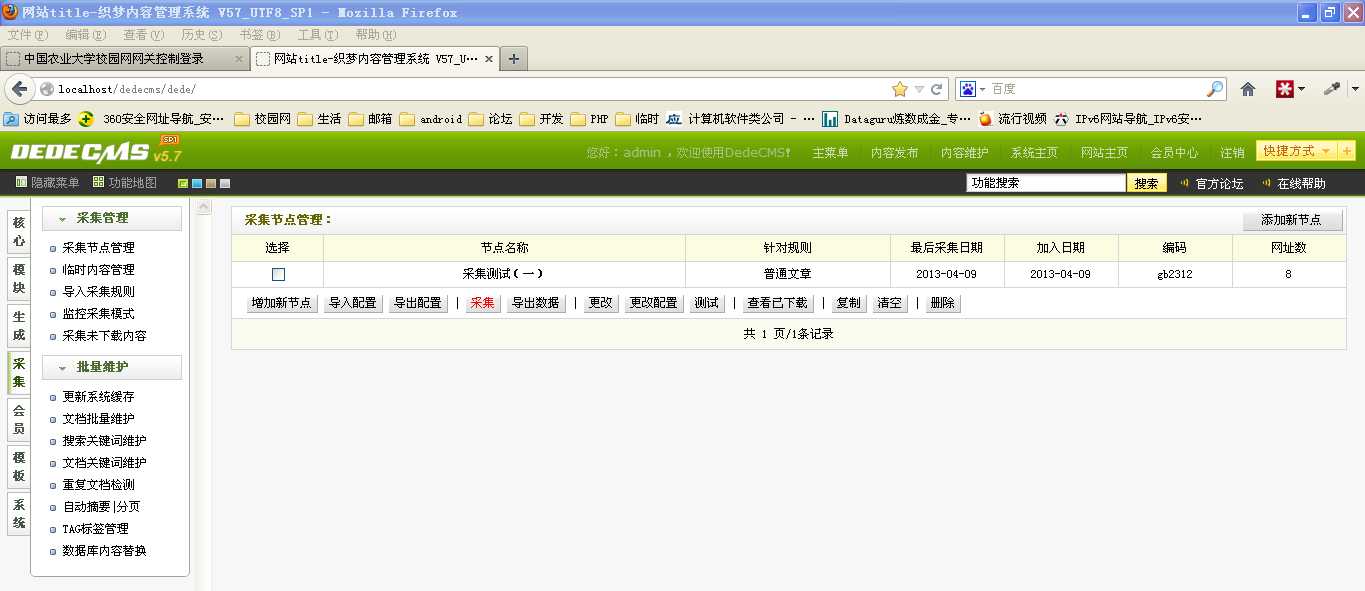The image size is (1365, 591).
Task: Open the 官方论坛 link
Action: coord(1219,183)
